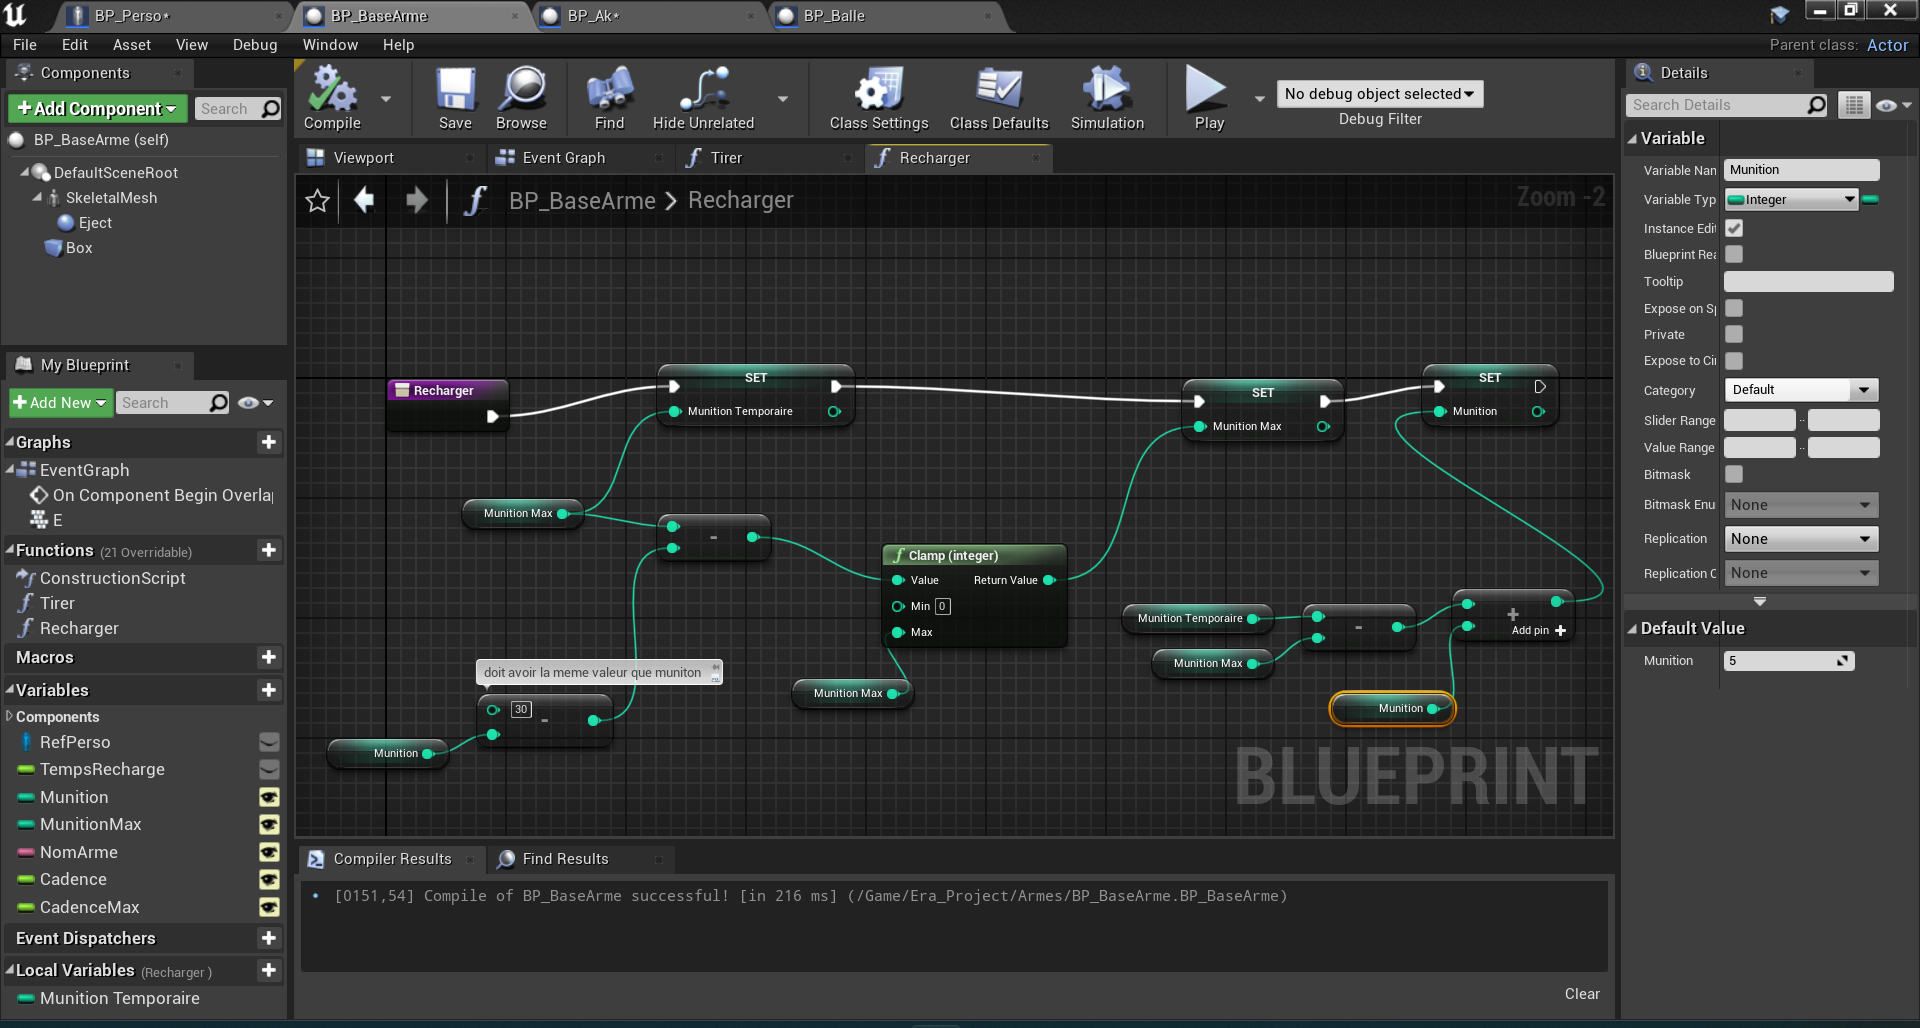Enable Blueprint Read Only checkbox
This screenshot has width=1920, height=1028.
[1734, 255]
